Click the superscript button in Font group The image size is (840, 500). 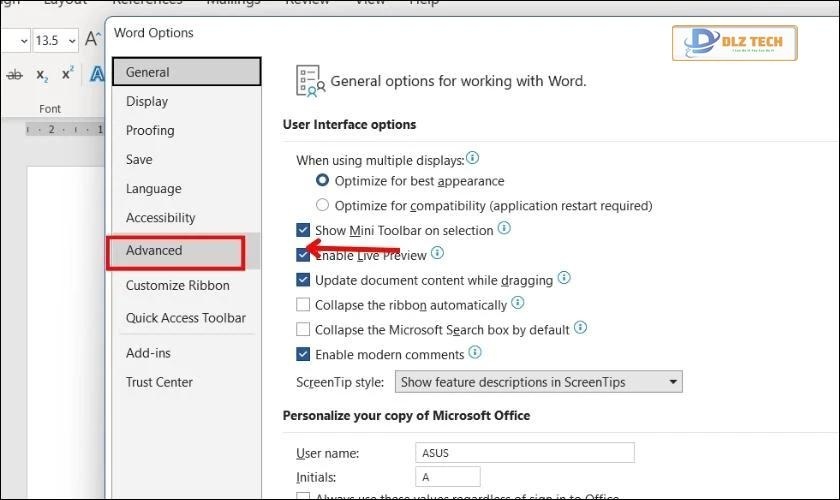68,75
